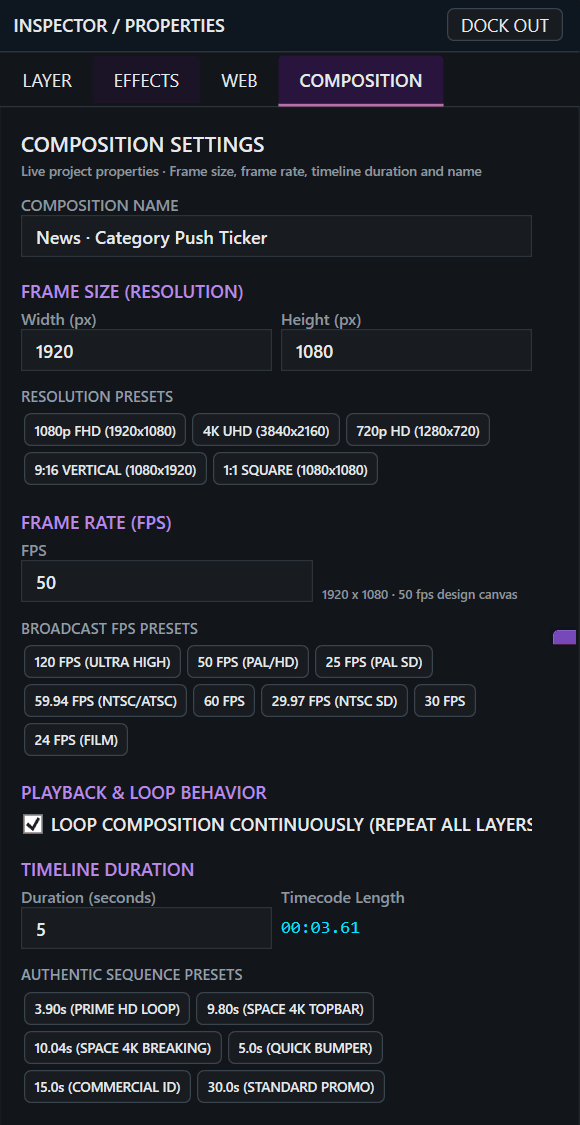This screenshot has height=1125, width=580.
Task: Choose the 720p HD (1280x720) preset
Action: coord(418,430)
